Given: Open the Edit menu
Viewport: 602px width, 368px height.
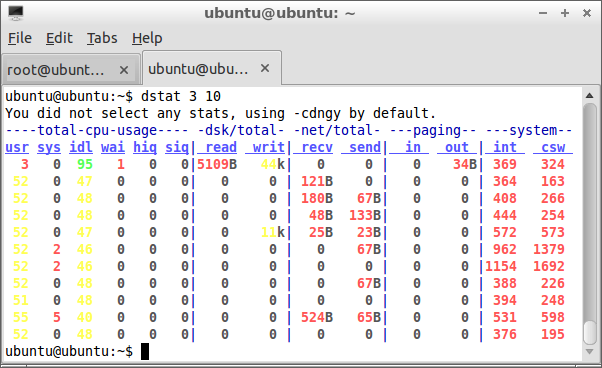Looking at the screenshot, I should click(59, 38).
